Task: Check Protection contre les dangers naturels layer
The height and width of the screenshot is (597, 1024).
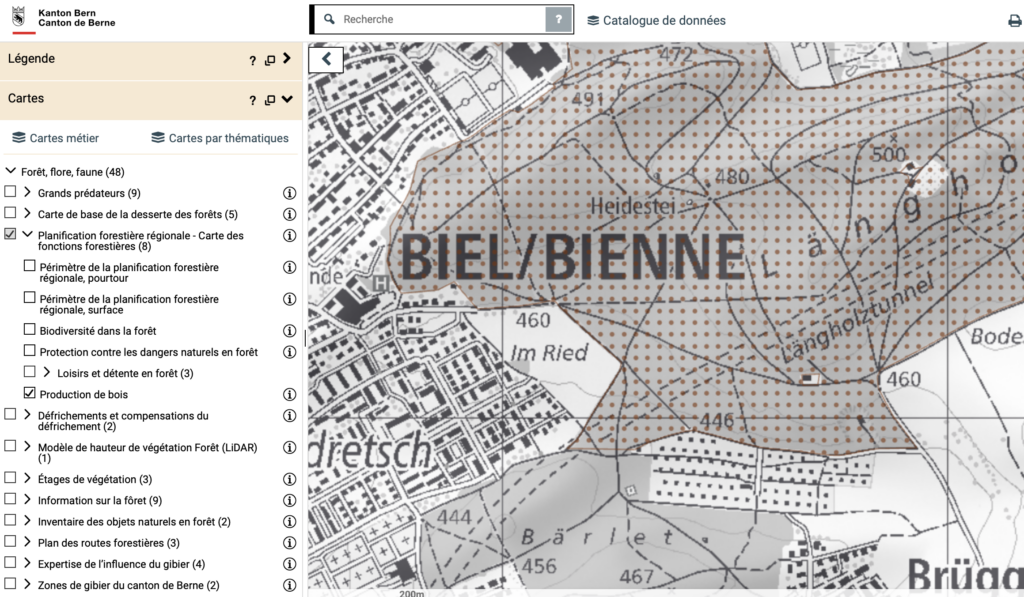Action: (29, 352)
